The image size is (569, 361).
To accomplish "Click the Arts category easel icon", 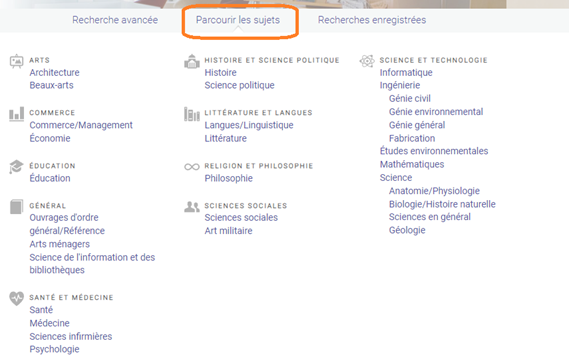I will (x=16, y=61).
